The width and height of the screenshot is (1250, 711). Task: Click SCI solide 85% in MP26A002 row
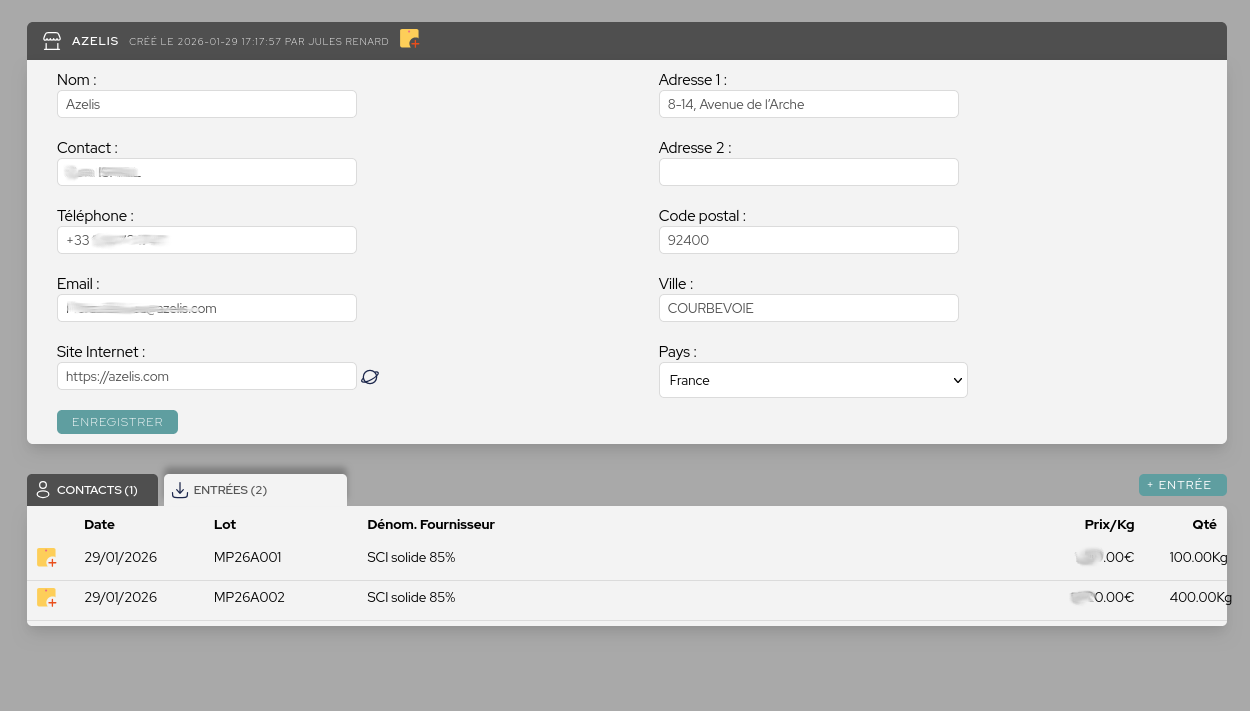[x=411, y=597]
